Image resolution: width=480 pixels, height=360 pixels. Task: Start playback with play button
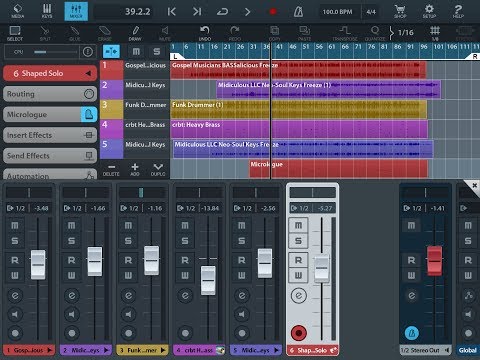pyautogui.click(x=247, y=12)
